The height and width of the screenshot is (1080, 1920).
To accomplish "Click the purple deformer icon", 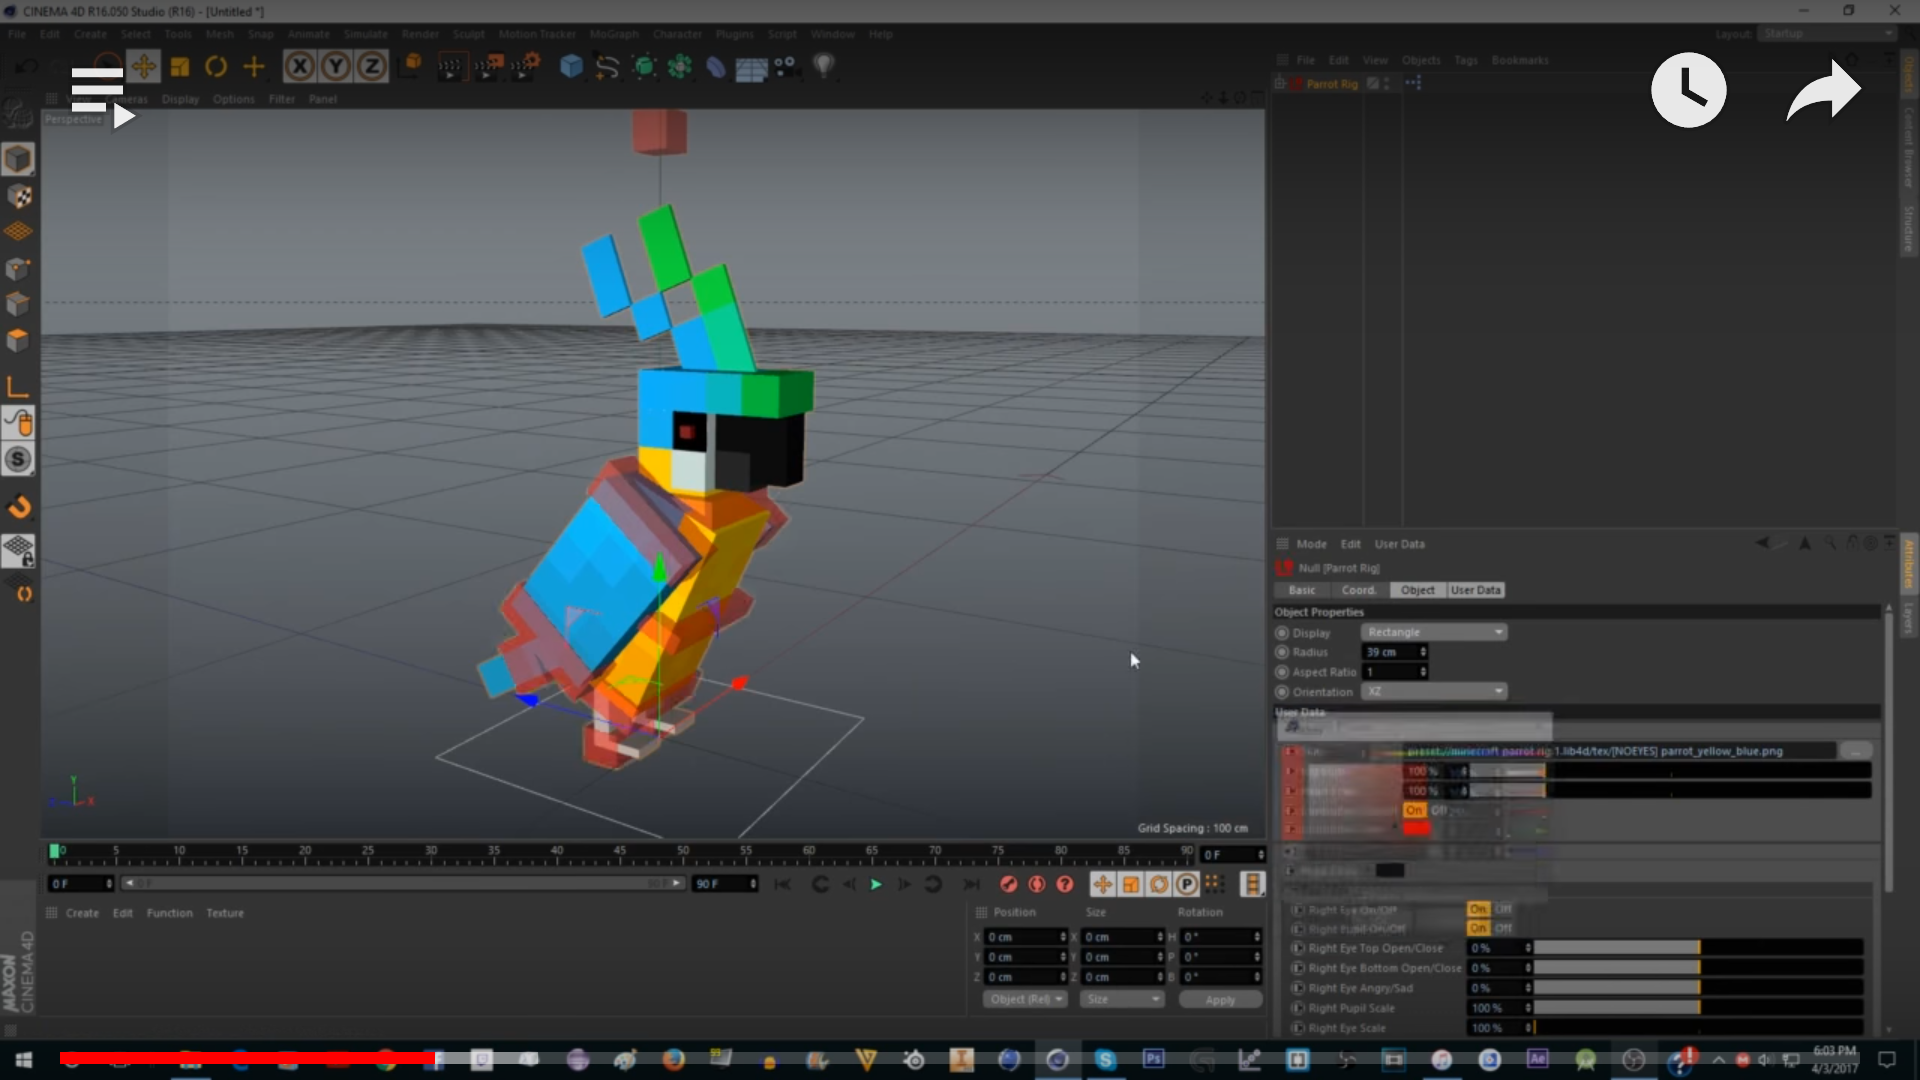I will pyautogui.click(x=716, y=67).
